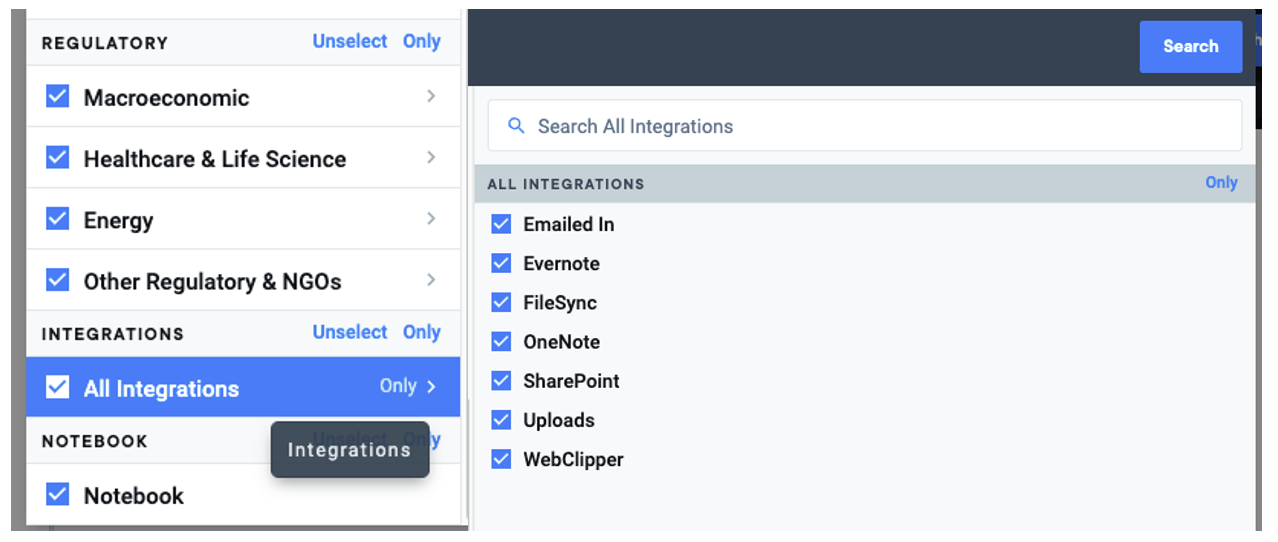Toggle the WebClipper checkbox
Screen dimensions: 1278x542
tap(501, 459)
